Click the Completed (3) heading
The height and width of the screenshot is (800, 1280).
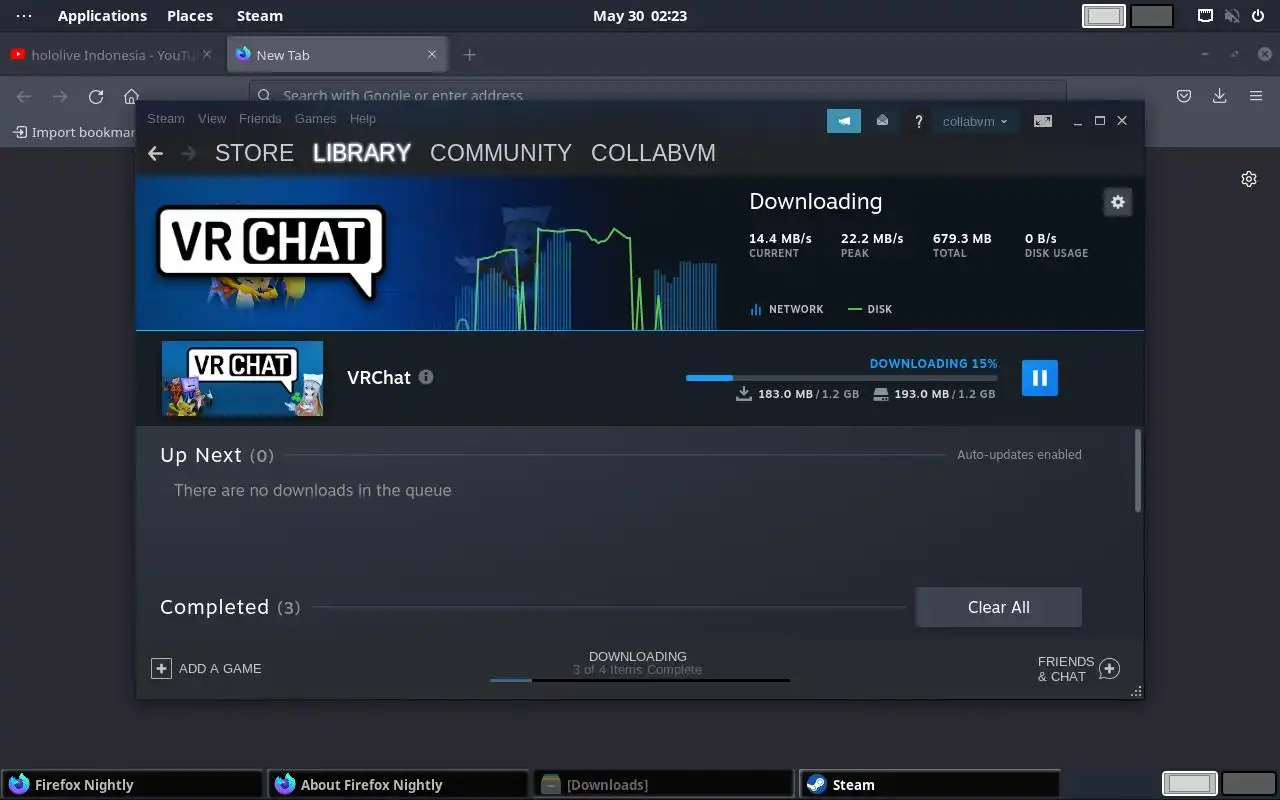(x=230, y=607)
